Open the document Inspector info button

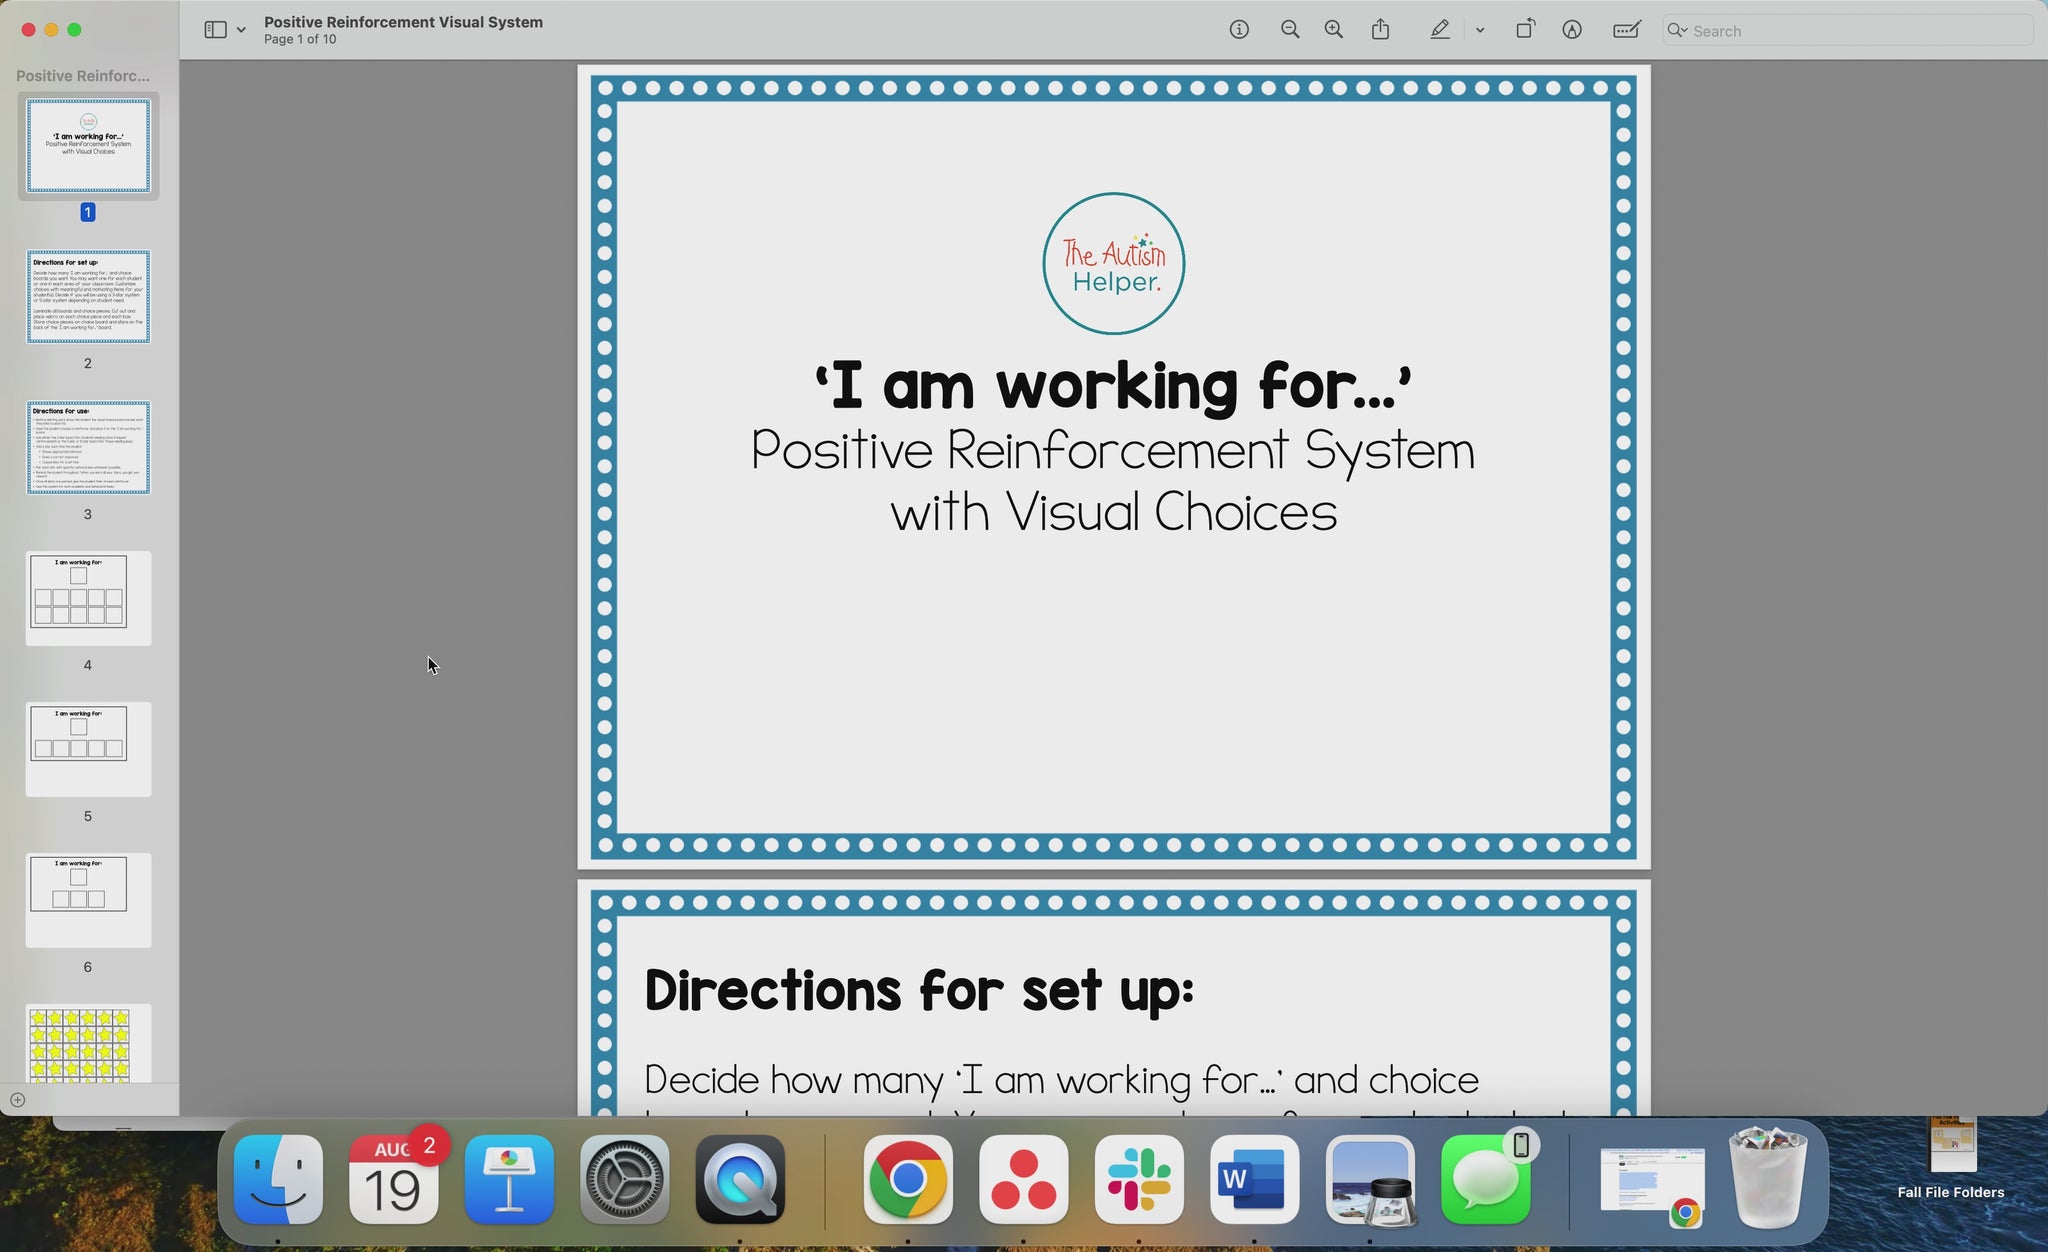[x=1239, y=30]
